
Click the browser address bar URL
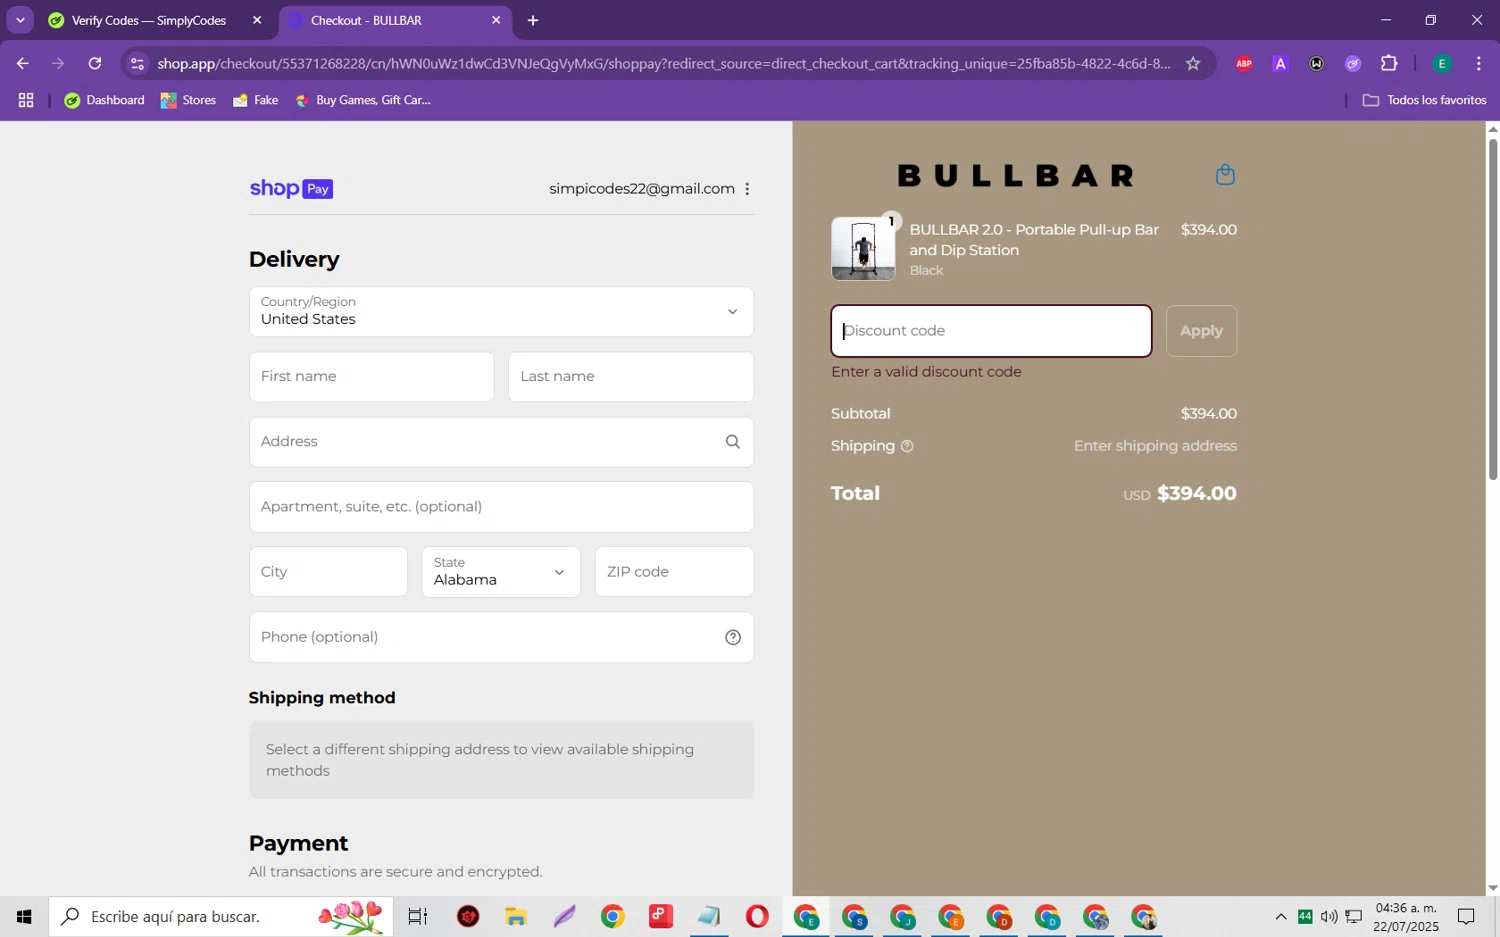point(663,63)
